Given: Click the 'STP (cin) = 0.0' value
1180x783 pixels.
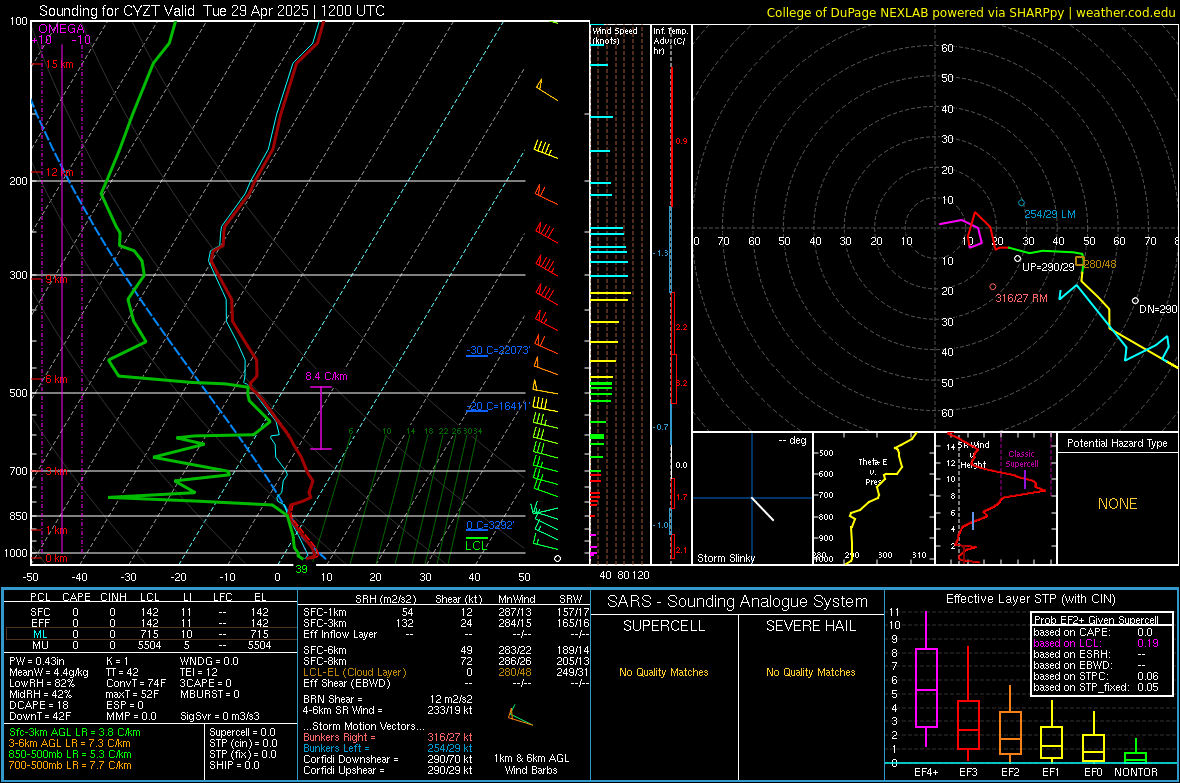Looking at the screenshot, I should 243,743.
